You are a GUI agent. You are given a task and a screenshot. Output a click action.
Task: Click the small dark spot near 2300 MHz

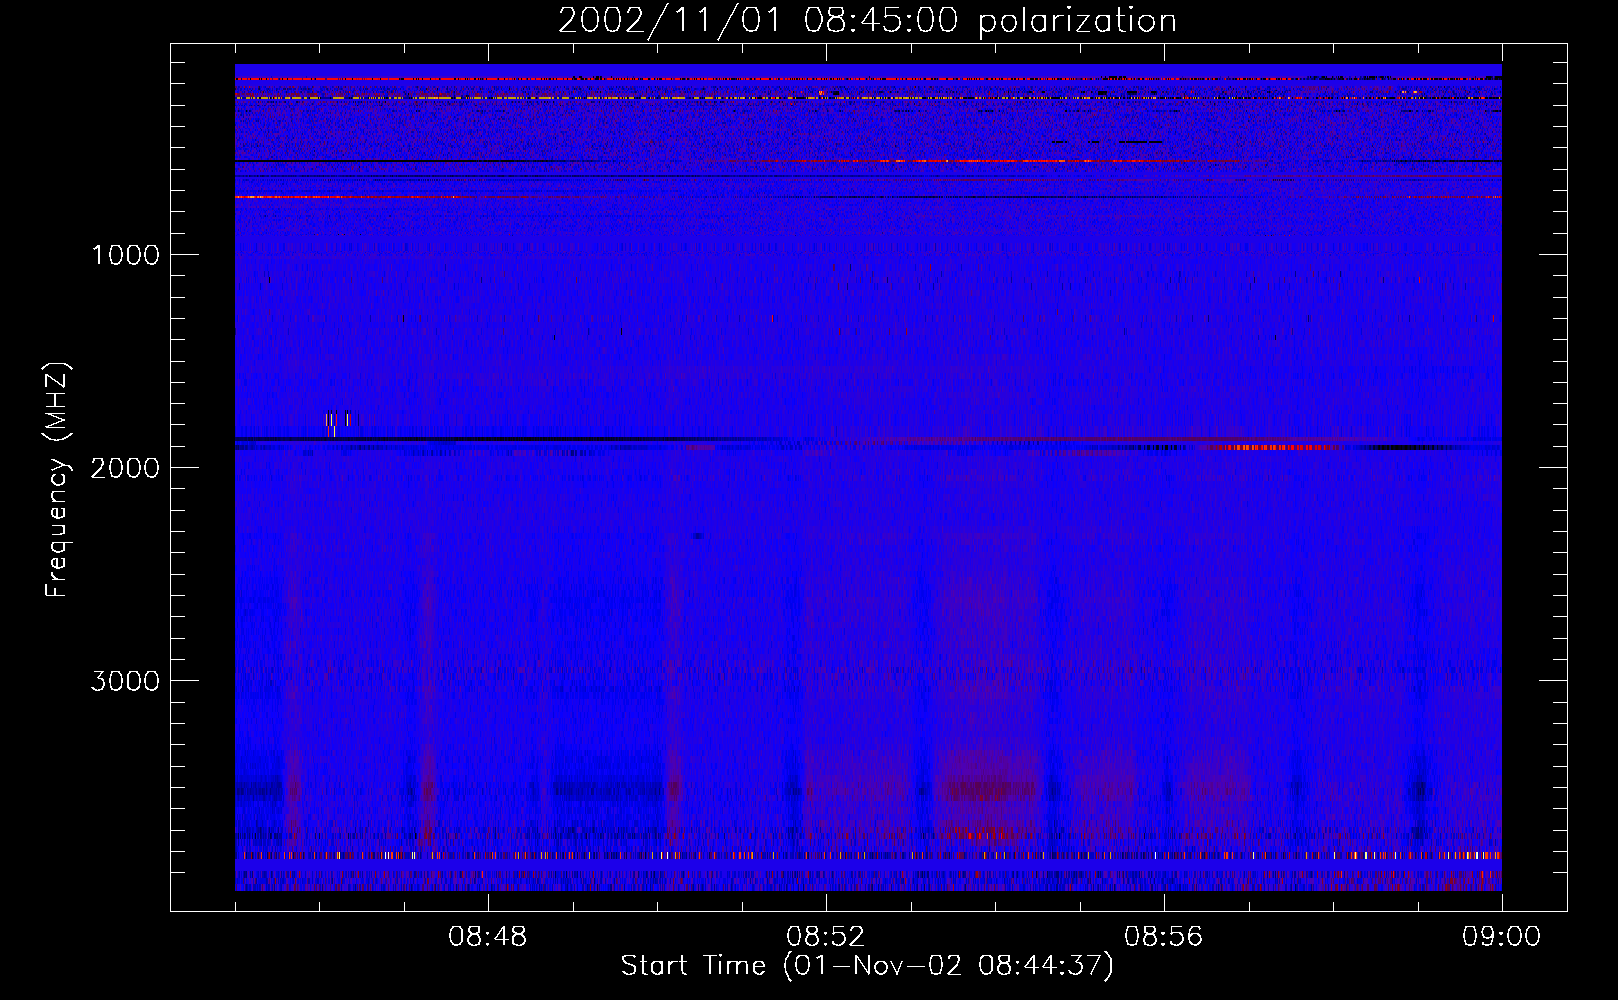tap(698, 536)
